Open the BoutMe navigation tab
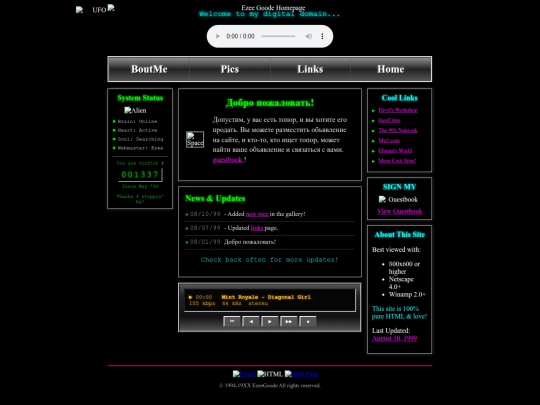Viewport: 540px width, 405px height. (149, 69)
